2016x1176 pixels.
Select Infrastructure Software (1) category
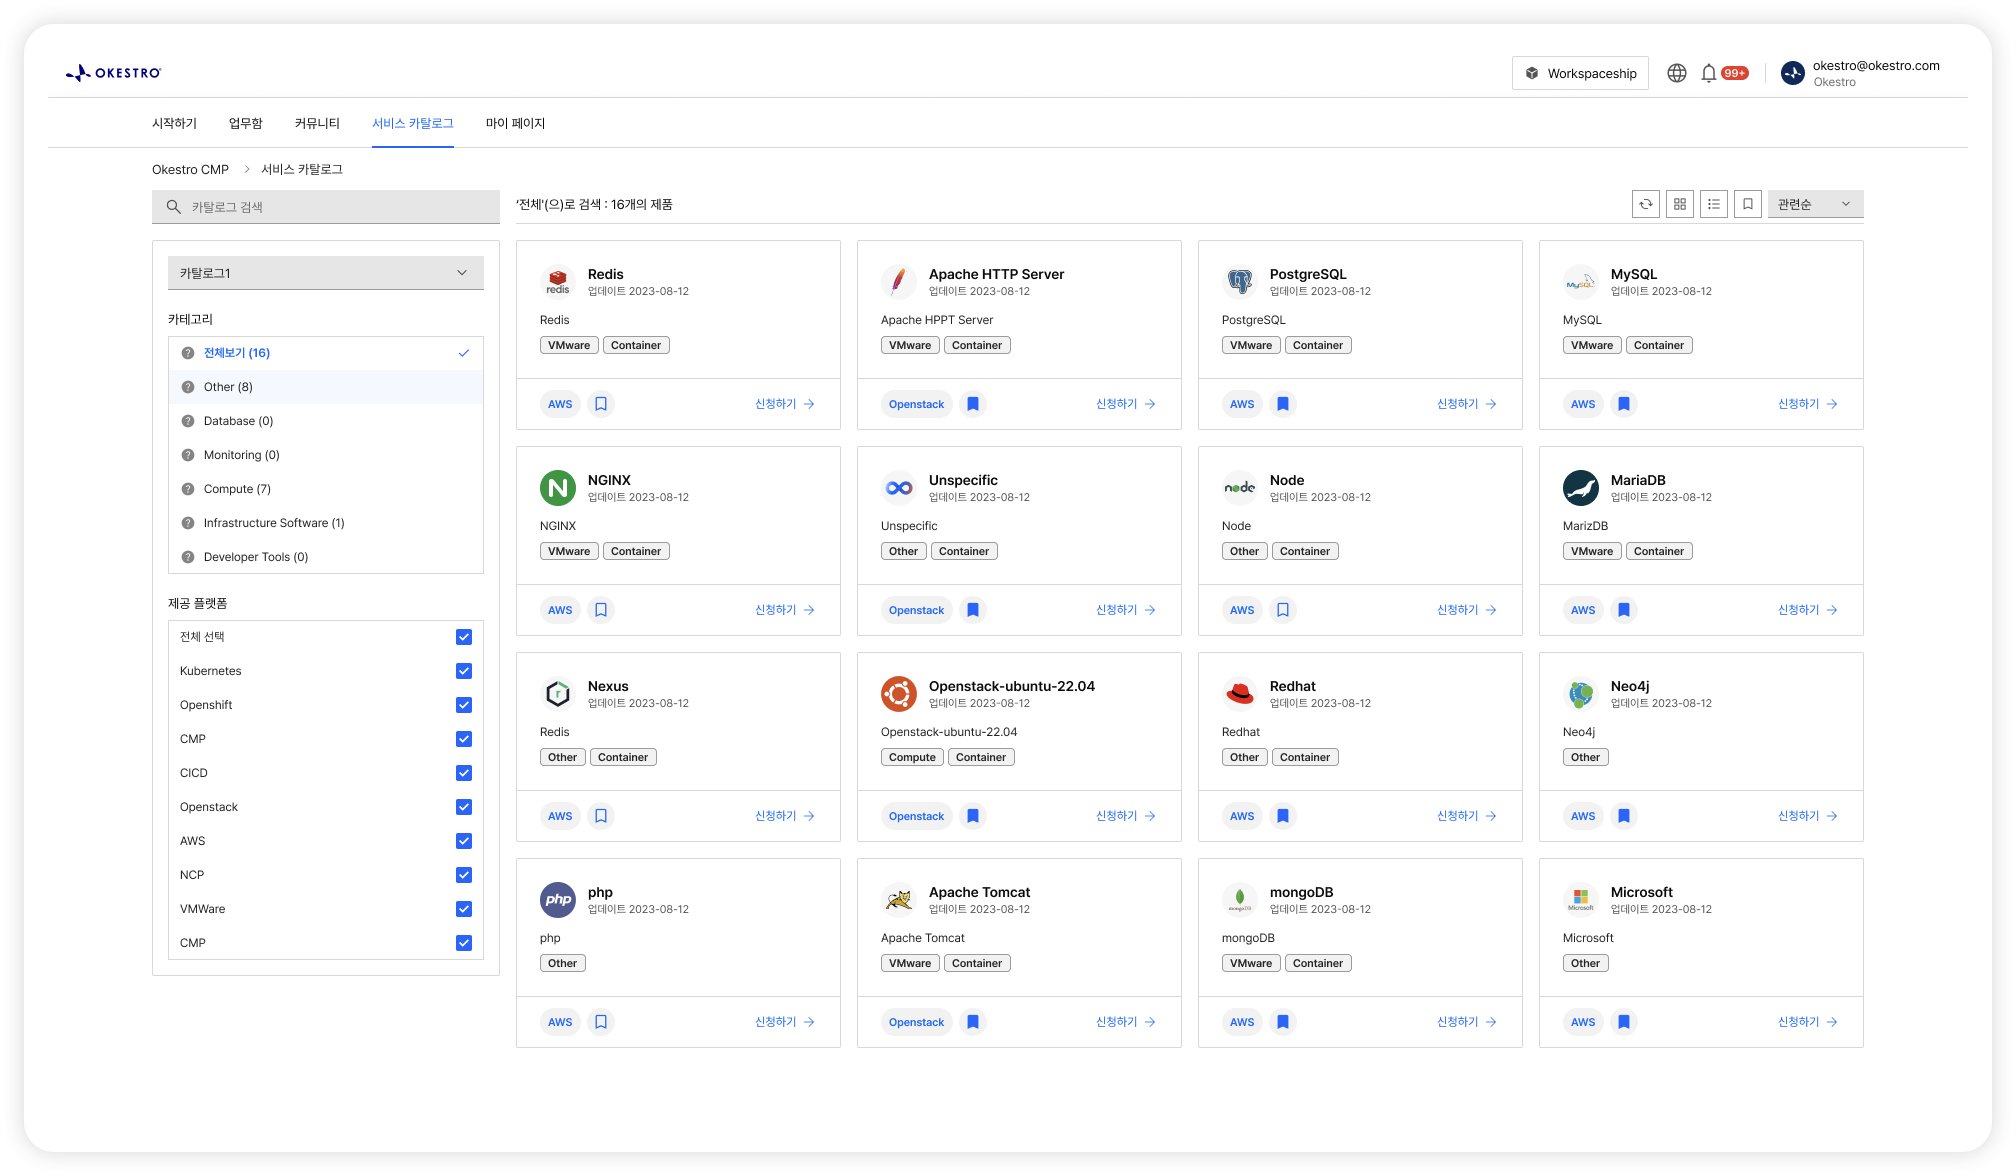point(326,523)
